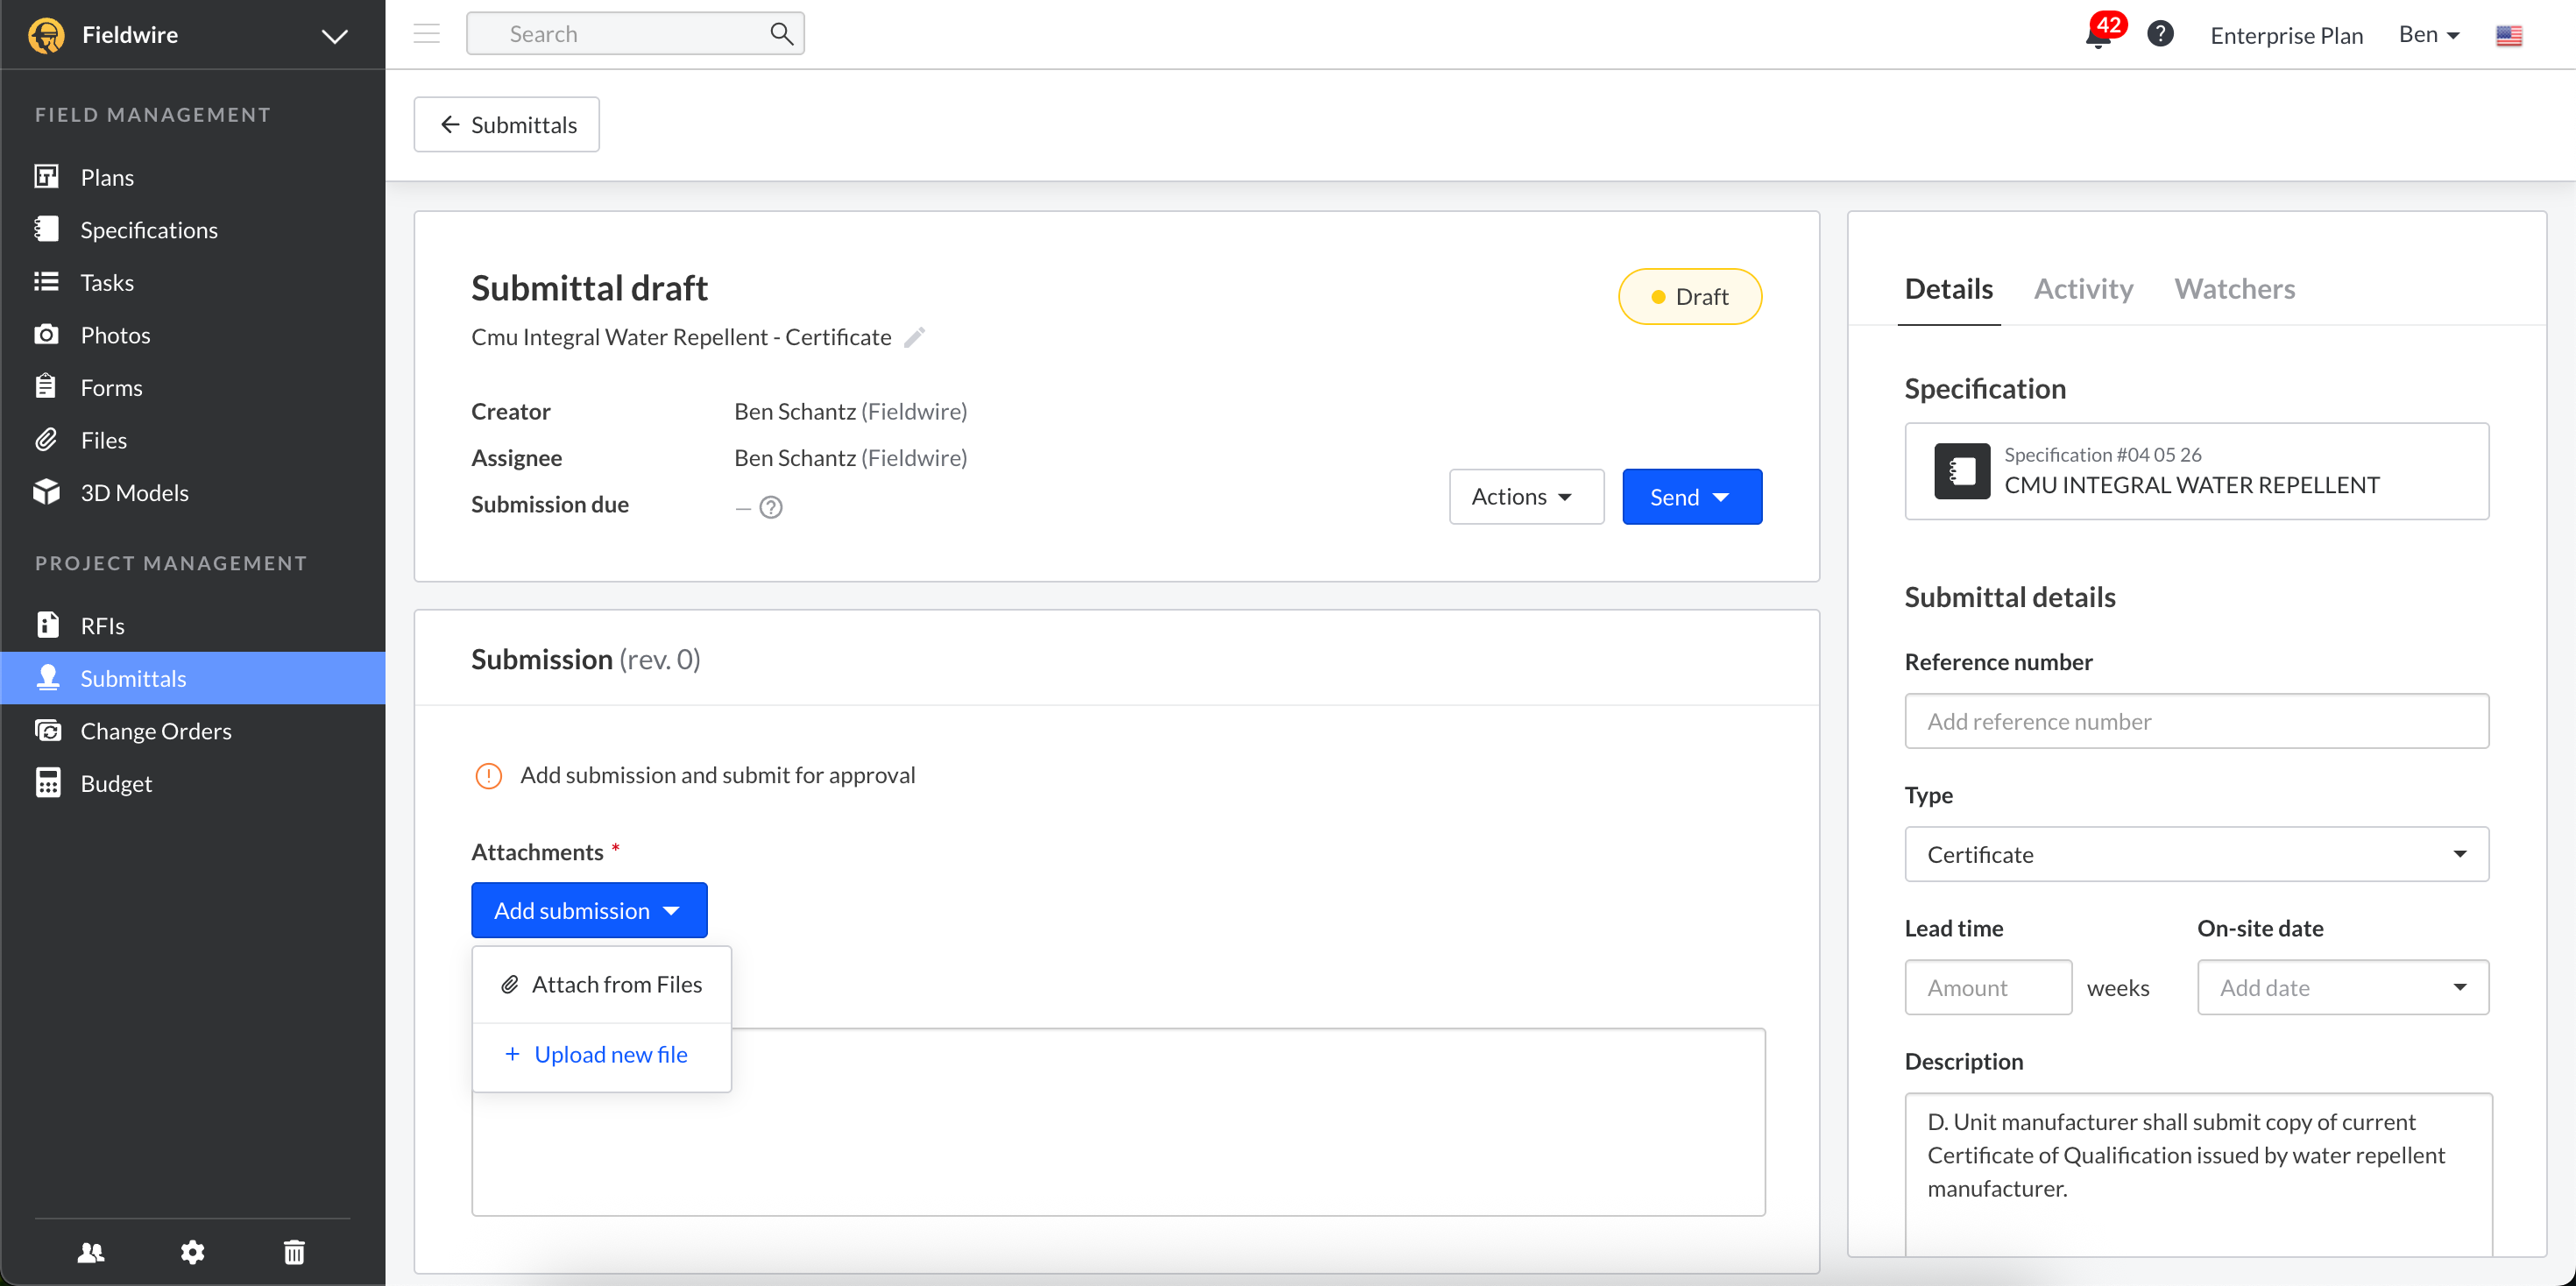Click the pencil icon to edit submittal title

[914, 338]
